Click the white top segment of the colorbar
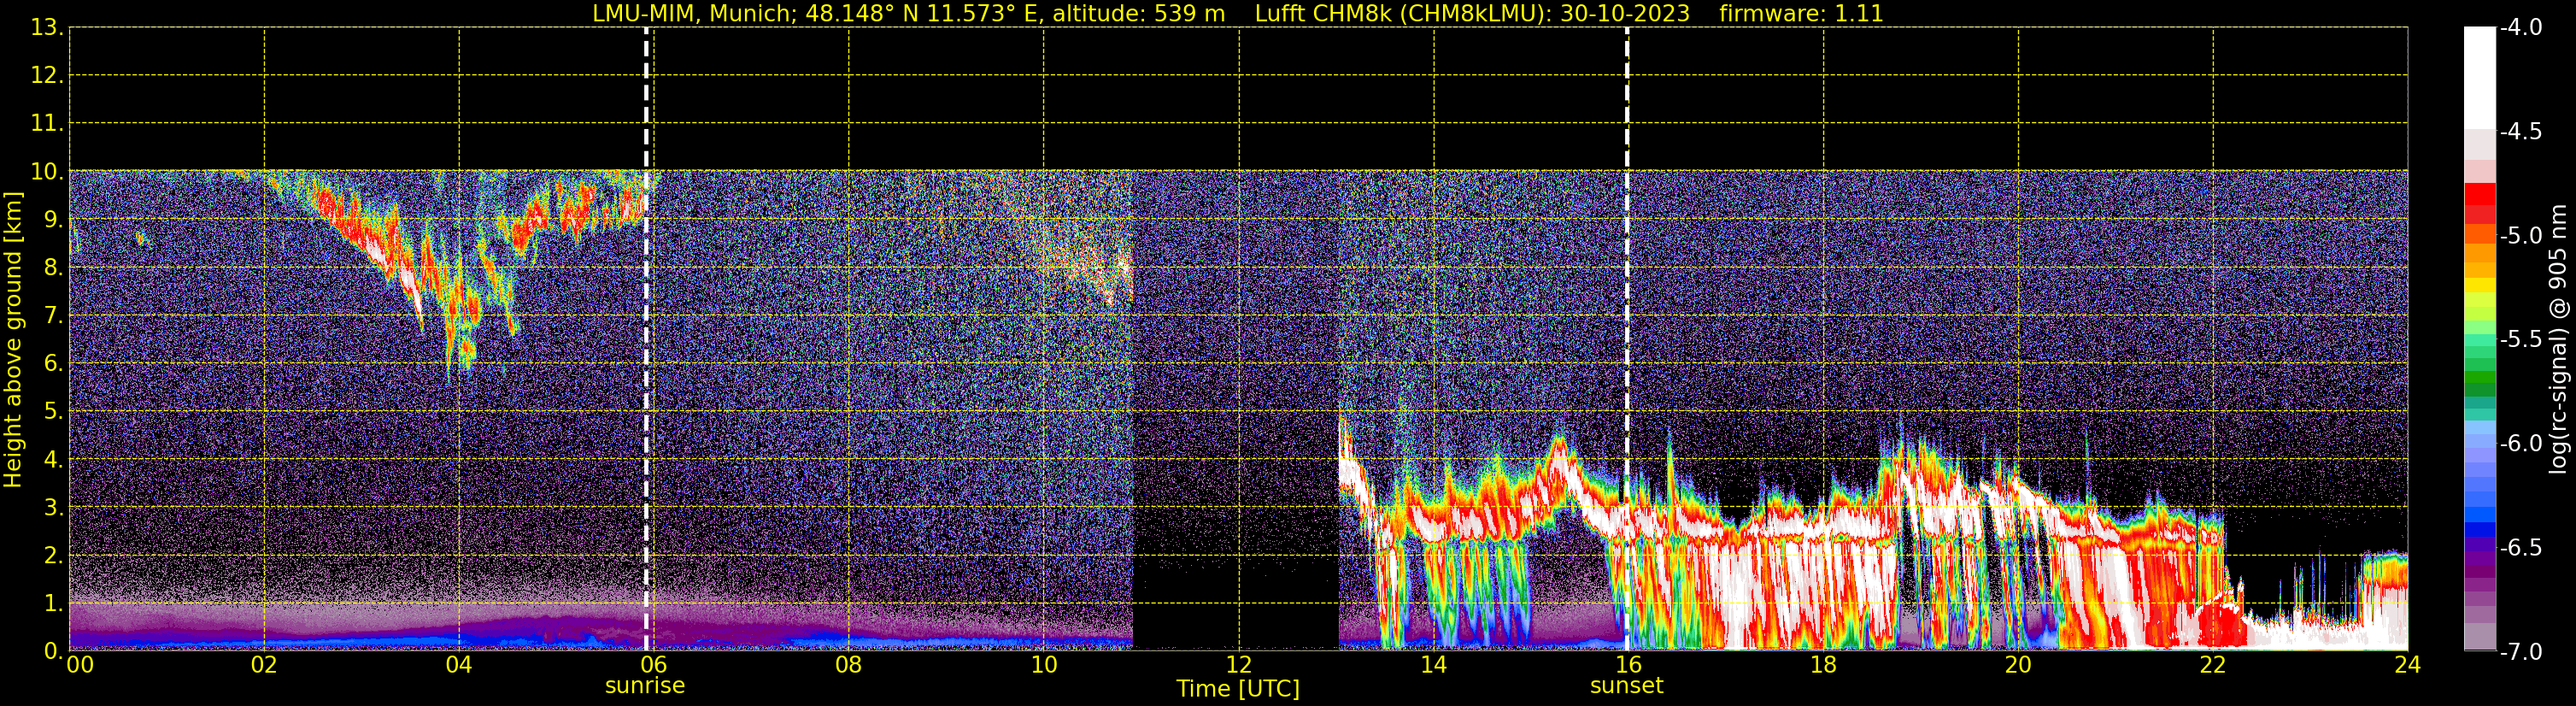The height and width of the screenshot is (706, 2576). pos(2479,78)
